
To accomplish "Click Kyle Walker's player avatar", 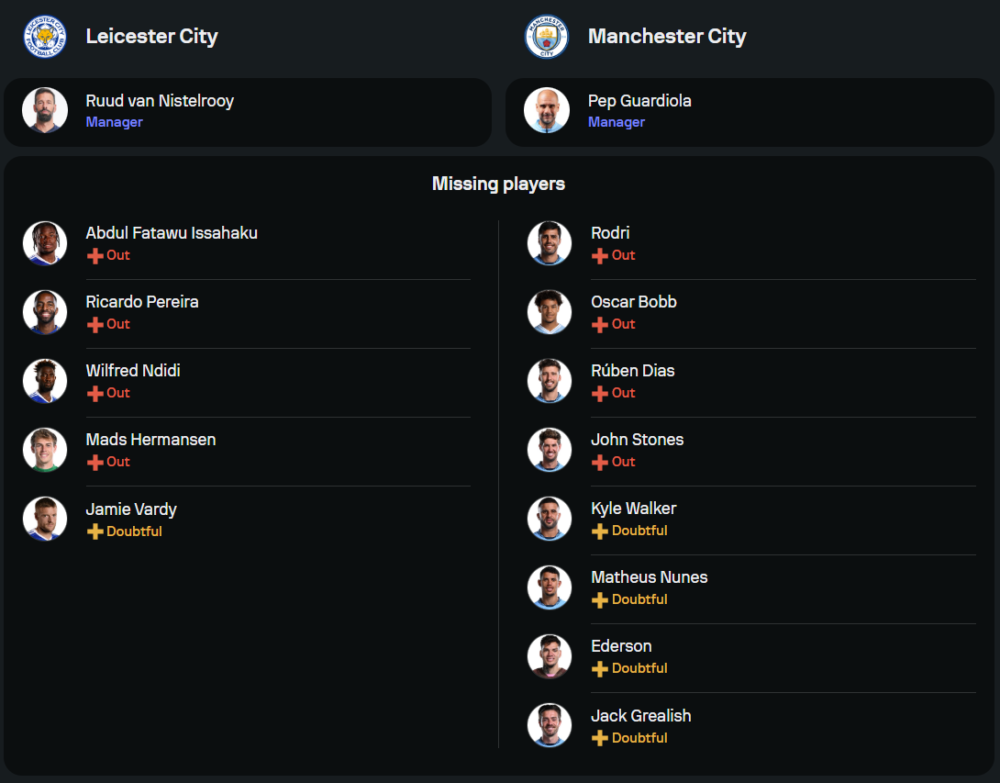I will click(549, 518).
